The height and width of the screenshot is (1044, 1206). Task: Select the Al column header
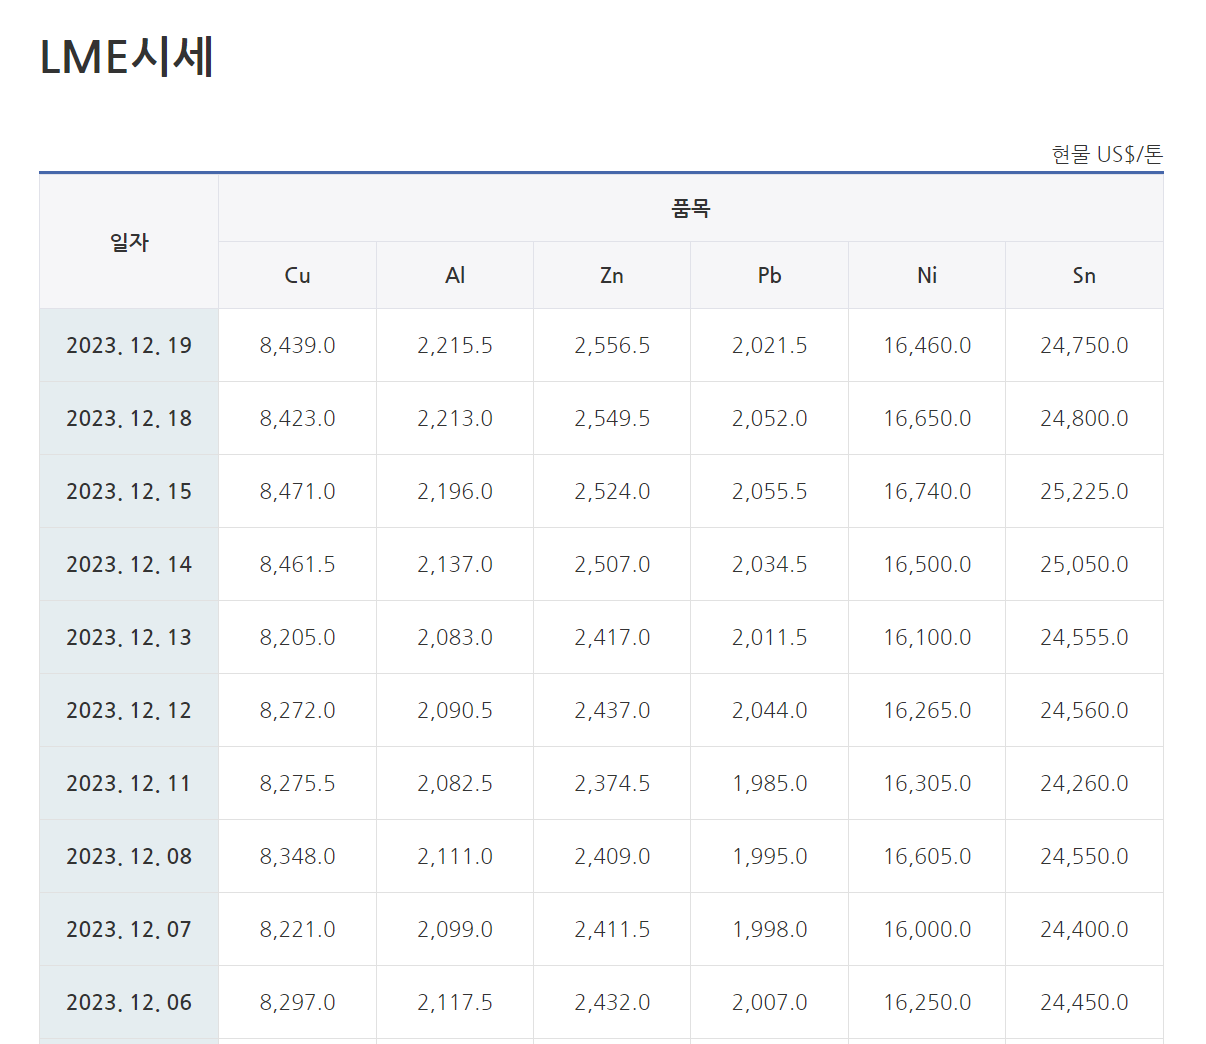click(455, 275)
